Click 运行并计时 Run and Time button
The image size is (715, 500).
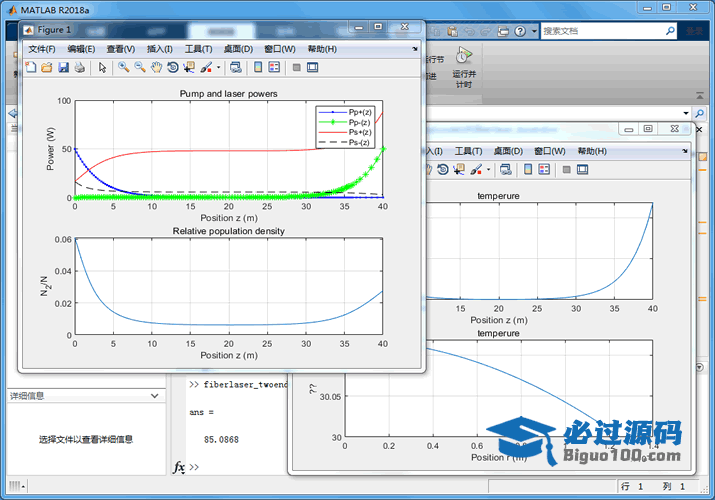(464, 67)
